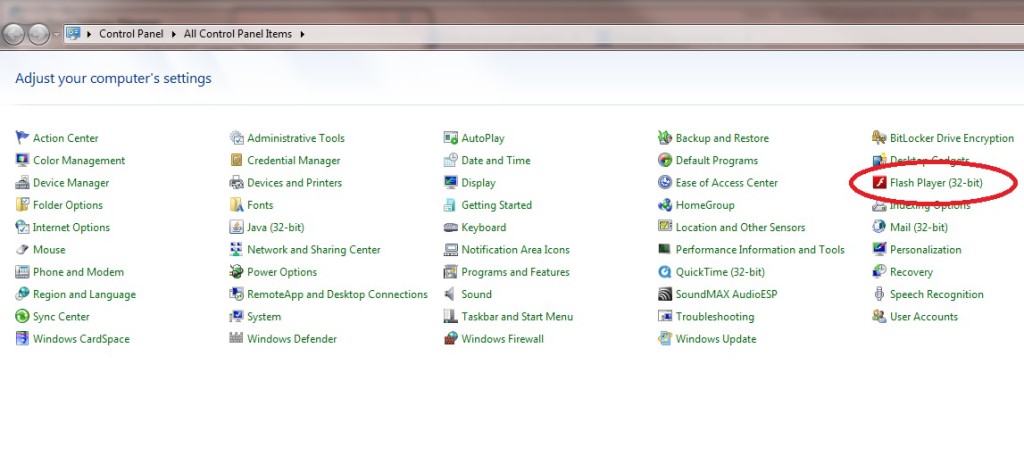
Task: Click the Flash Player red icon
Action: coord(879,182)
